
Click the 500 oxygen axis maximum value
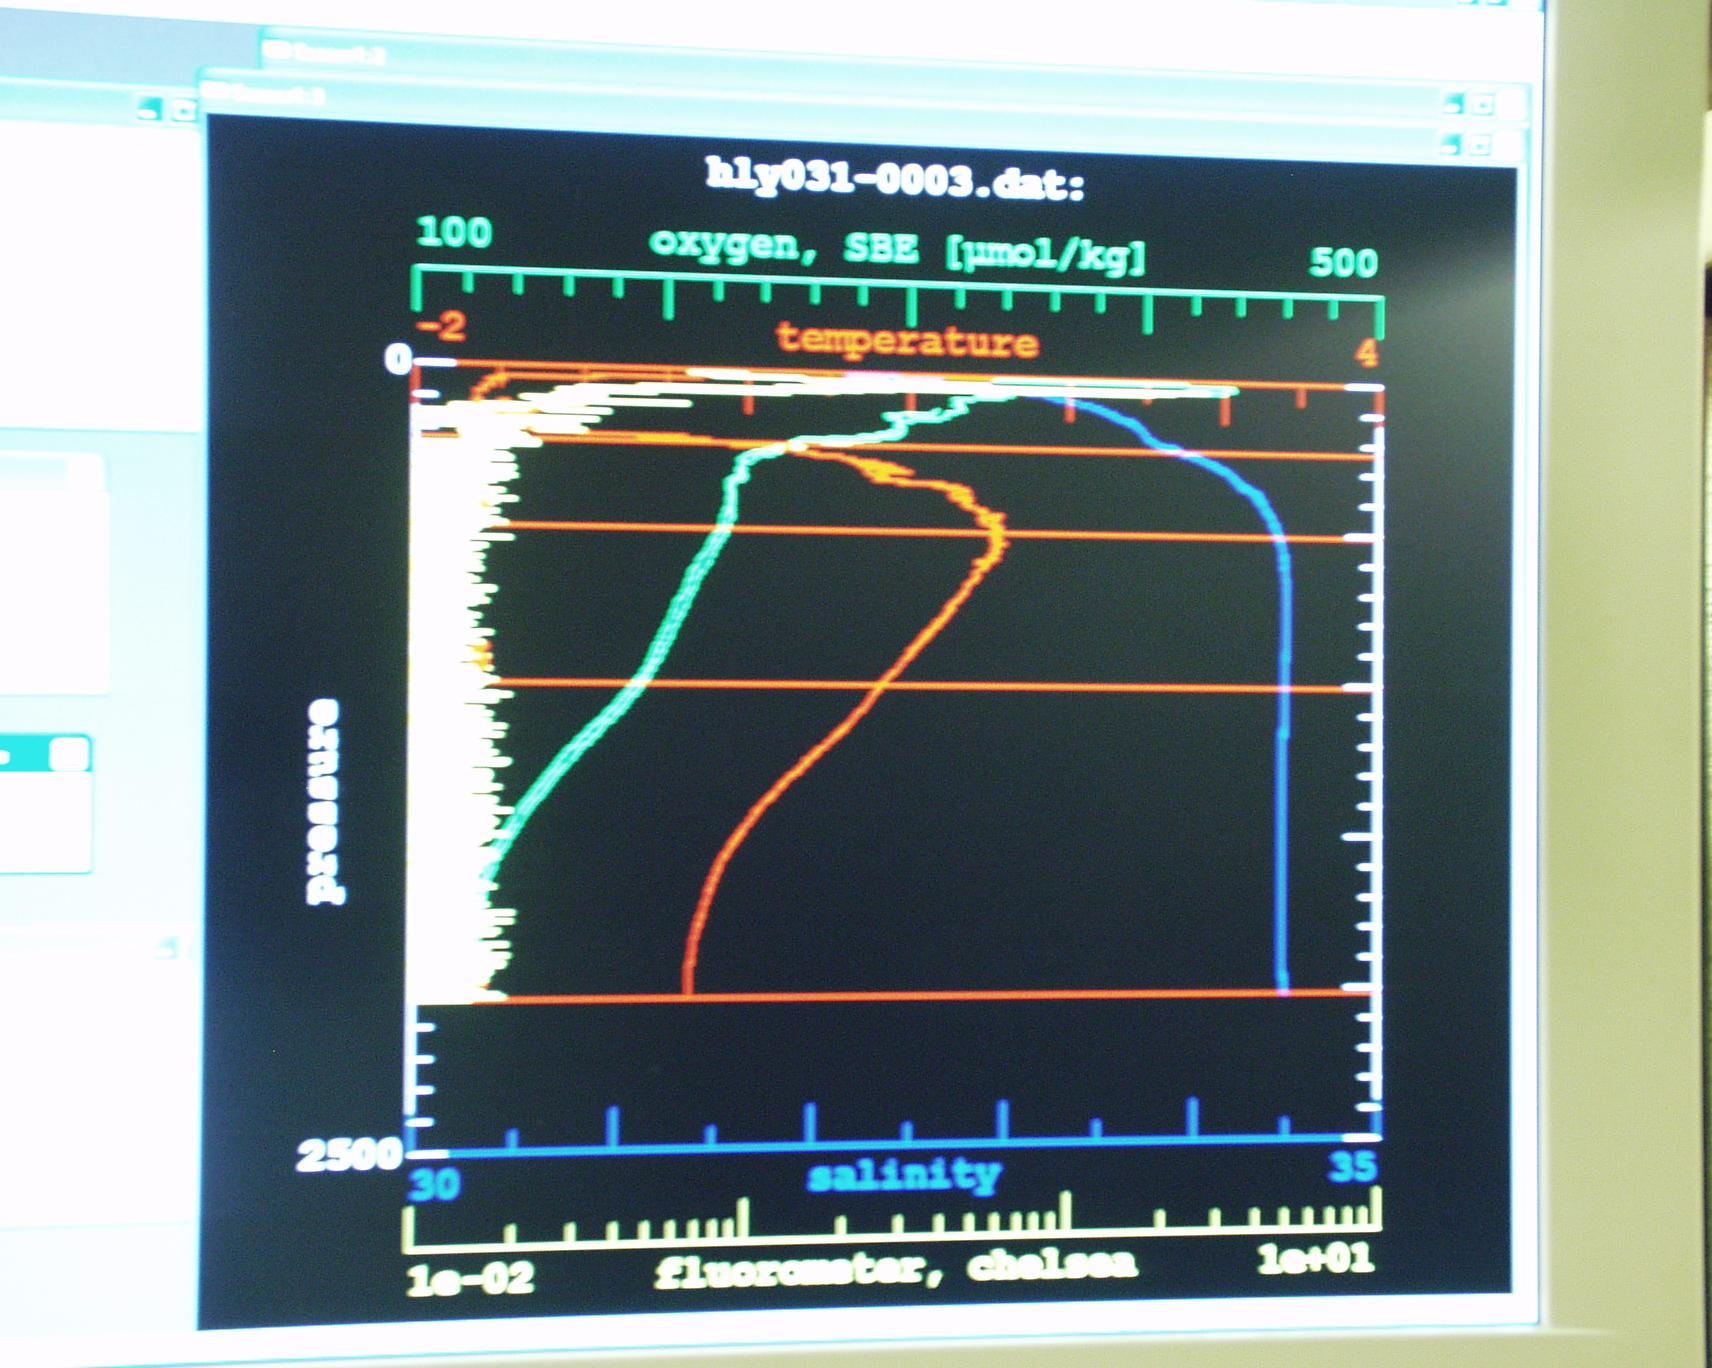pos(1343,262)
